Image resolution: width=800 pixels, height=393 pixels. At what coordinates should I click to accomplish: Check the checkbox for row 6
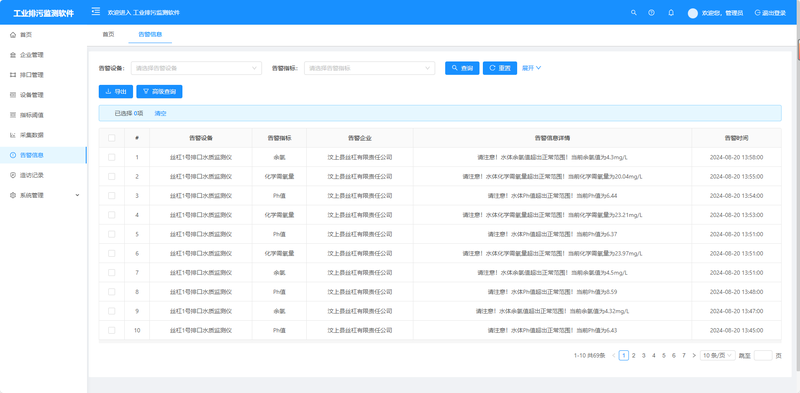click(x=112, y=253)
